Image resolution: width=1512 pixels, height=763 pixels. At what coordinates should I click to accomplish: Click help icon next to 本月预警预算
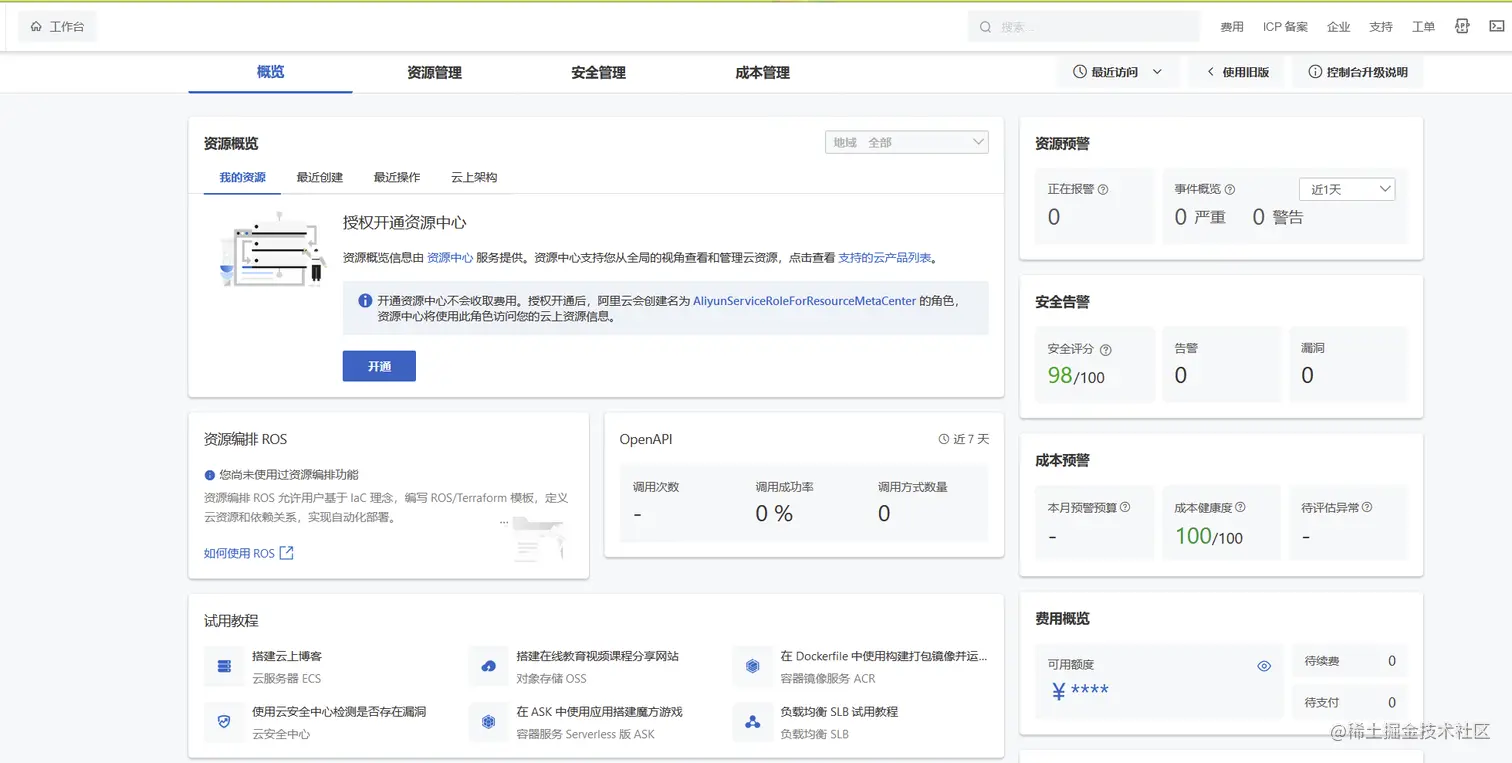point(1125,507)
